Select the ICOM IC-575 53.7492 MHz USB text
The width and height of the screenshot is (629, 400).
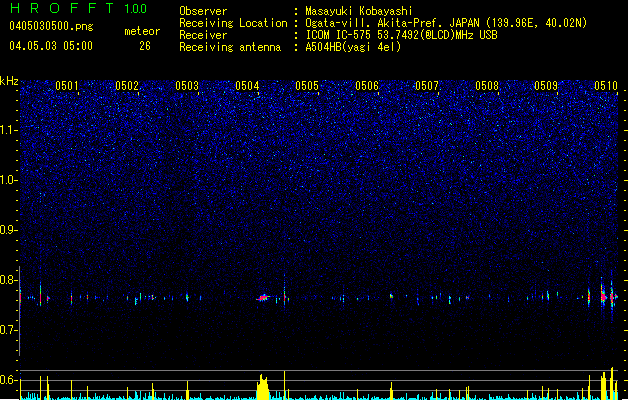pyautogui.click(x=402, y=35)
